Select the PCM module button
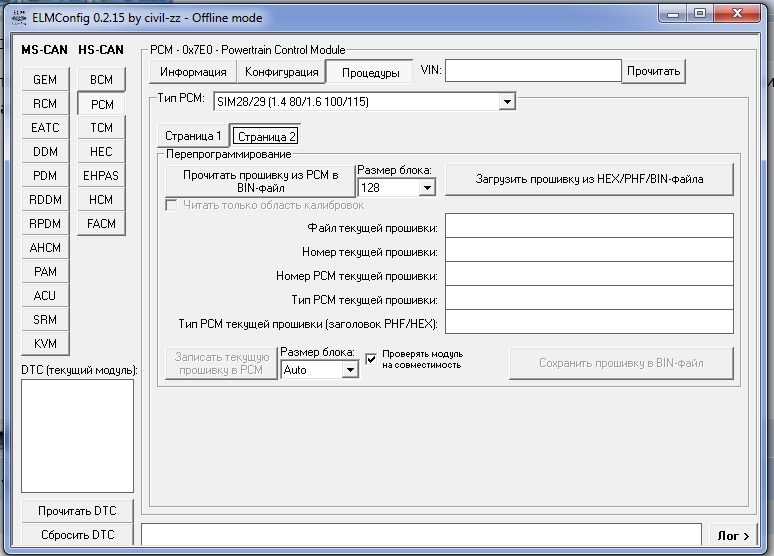The height and width of the screenshot is (556, 774). [101, 104]
